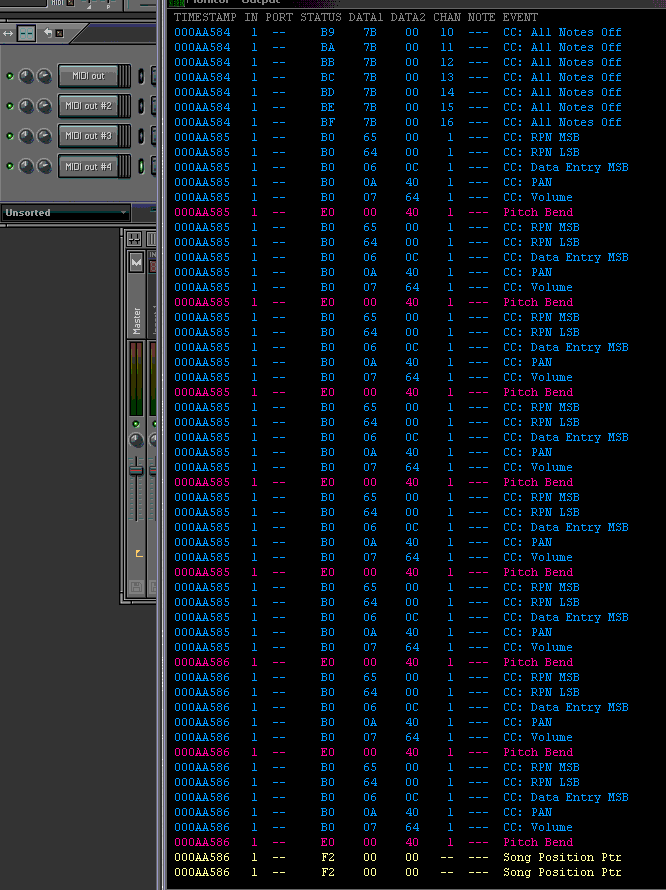Viewport: 666px width, 890px height.
Task: Select the B9 All Notes Off row
Action: (397, 32)
